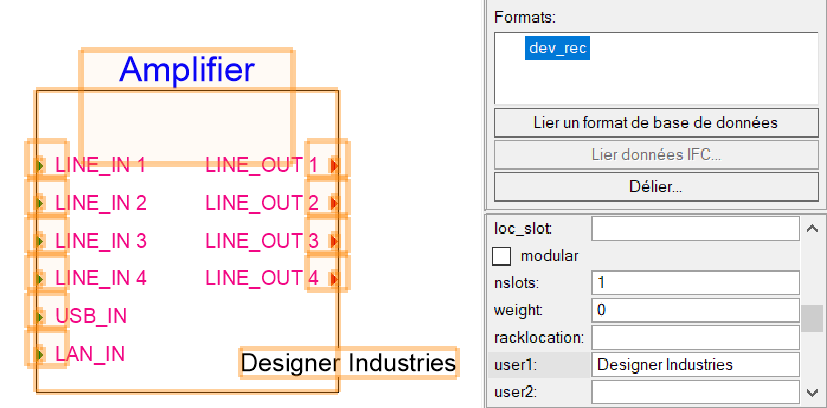
Task: Click the LINE_OUT 2 output port arrow
Action: click(x=332, y=203)
